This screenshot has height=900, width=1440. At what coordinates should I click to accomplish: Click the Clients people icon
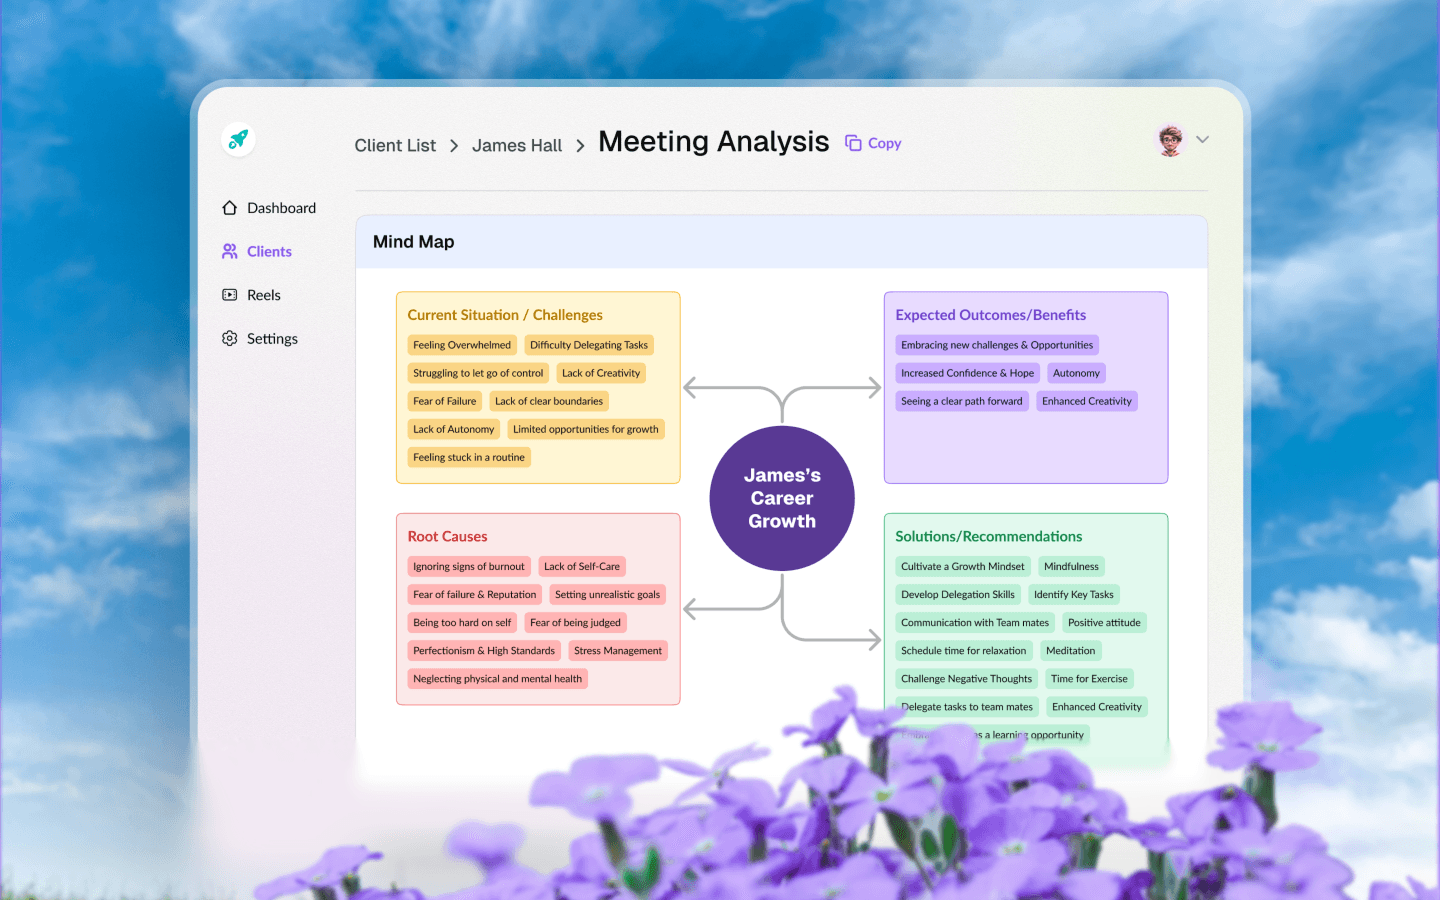tap(230, 251)
